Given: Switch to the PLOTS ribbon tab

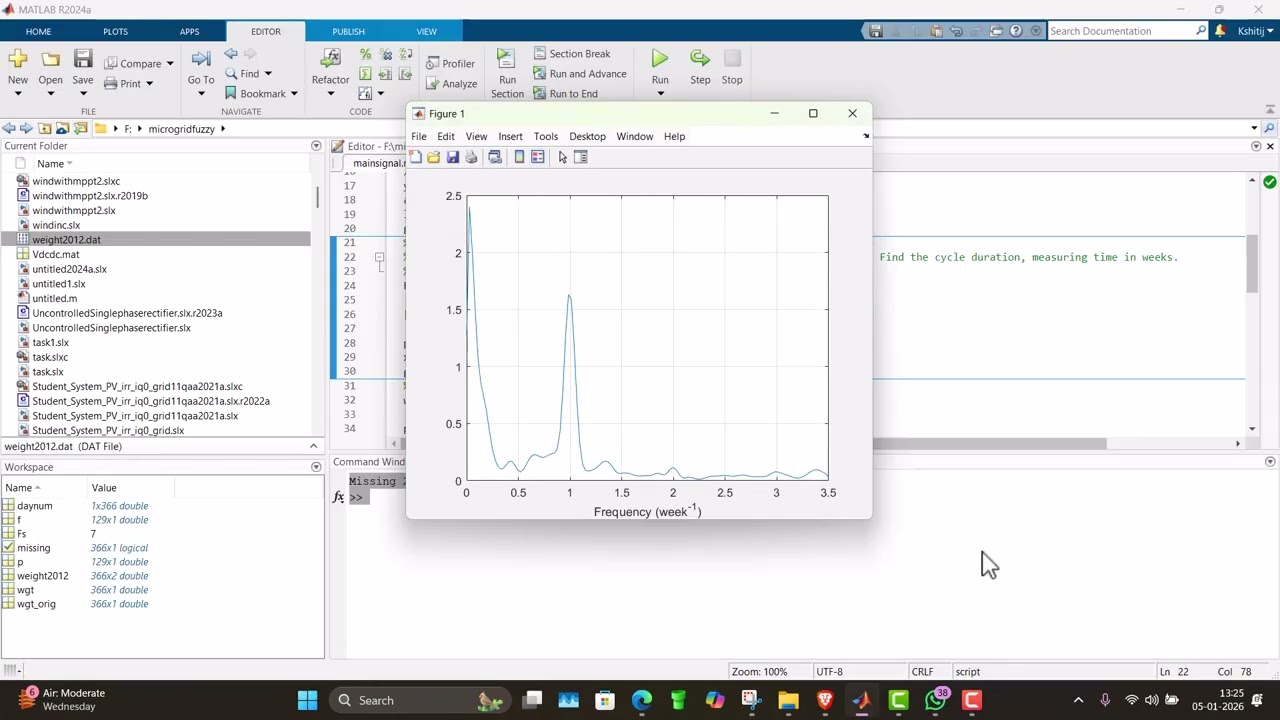Looking at the screenshot, I should tap(115, 31).
